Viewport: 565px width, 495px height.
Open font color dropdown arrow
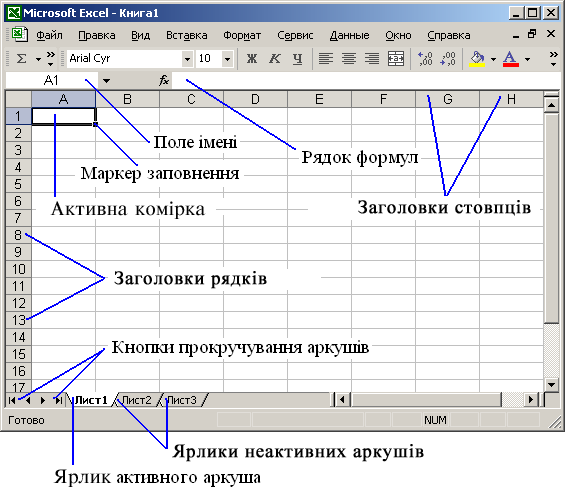click(x=527, y=59)
